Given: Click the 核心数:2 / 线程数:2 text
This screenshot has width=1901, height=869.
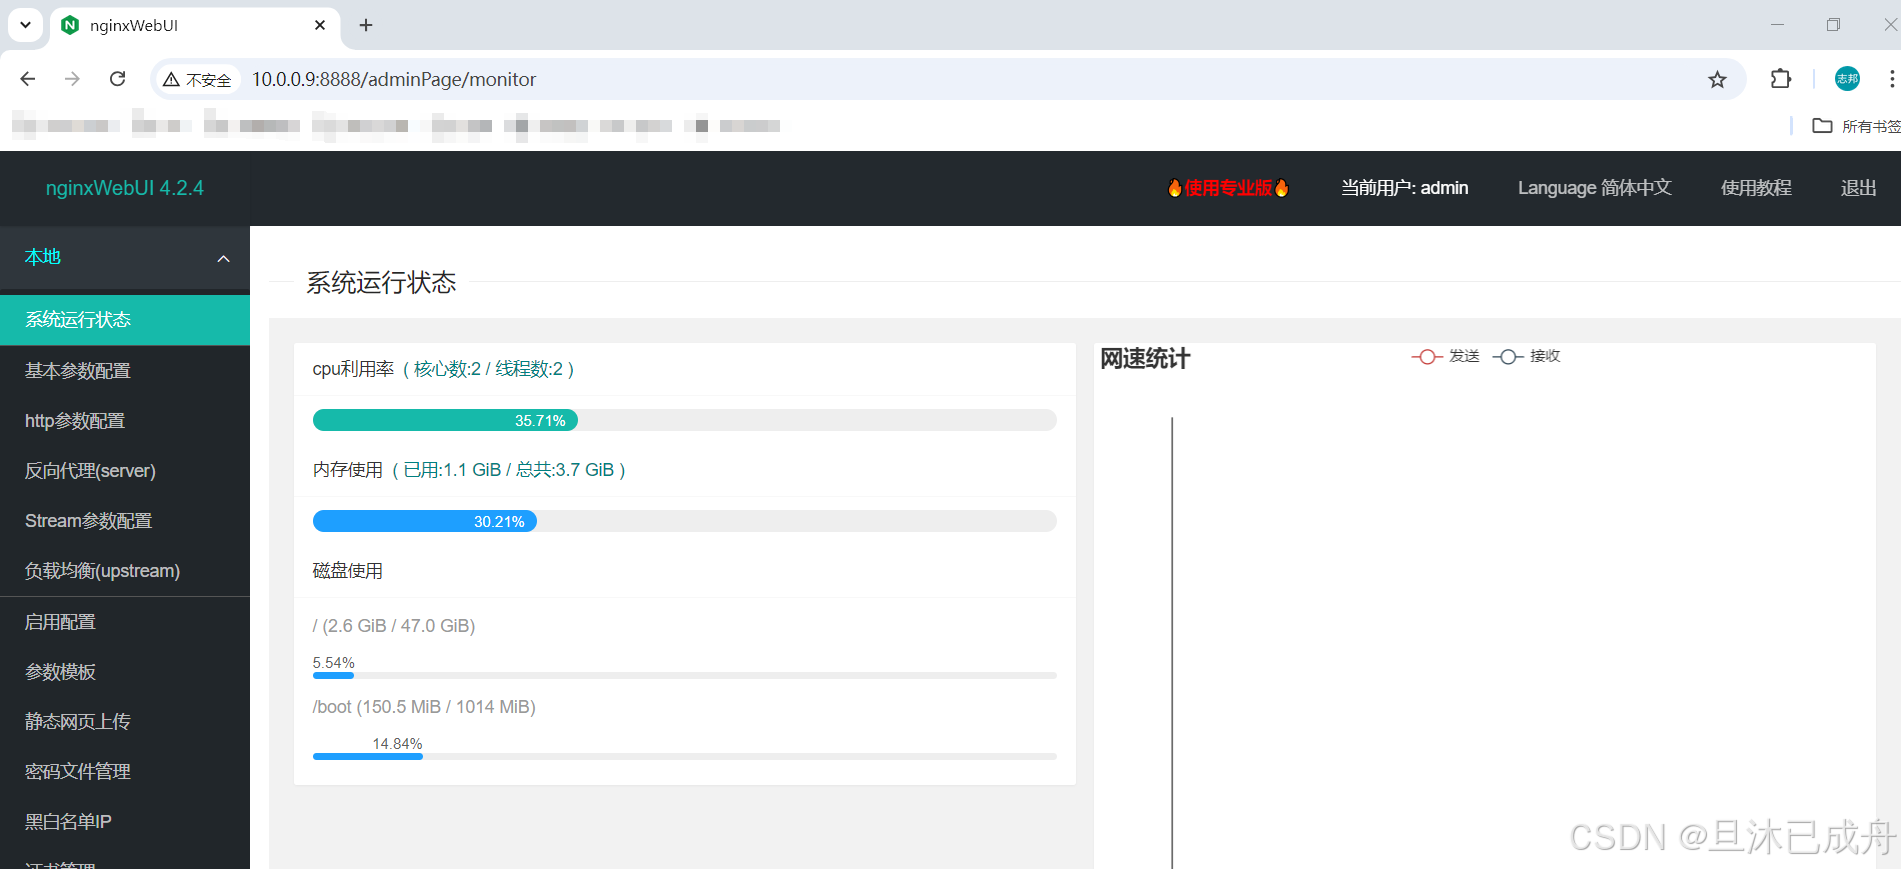Looking at the screenshot, I should [x=488, y=369].
